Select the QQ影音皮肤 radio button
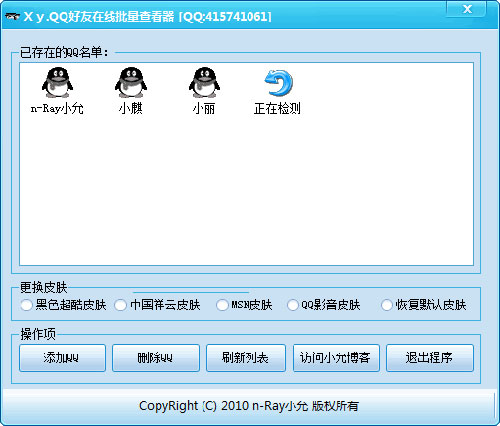The height and width of the screenshot is (426, 500). coord(292,305)
